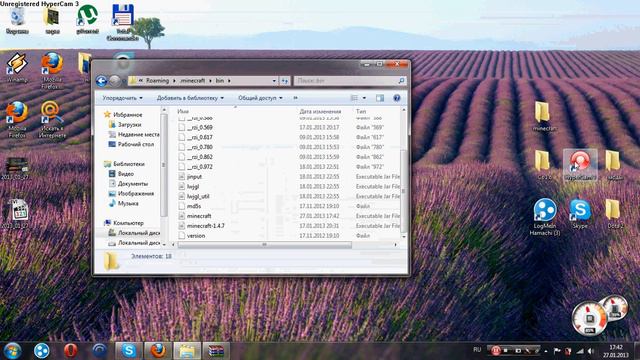Screen dimensions: 640x360
Task: Open the Общий доступ dropdown
Action: (x=260, y=98)
